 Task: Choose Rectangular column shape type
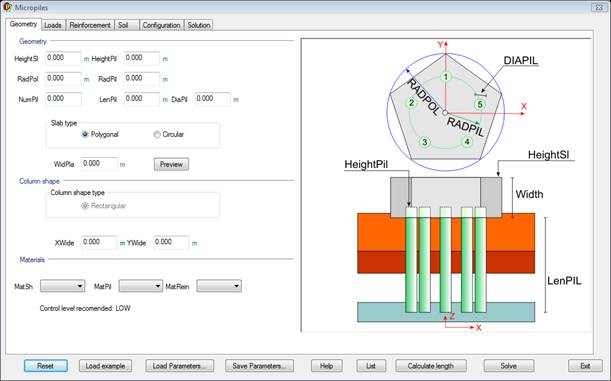85,206
